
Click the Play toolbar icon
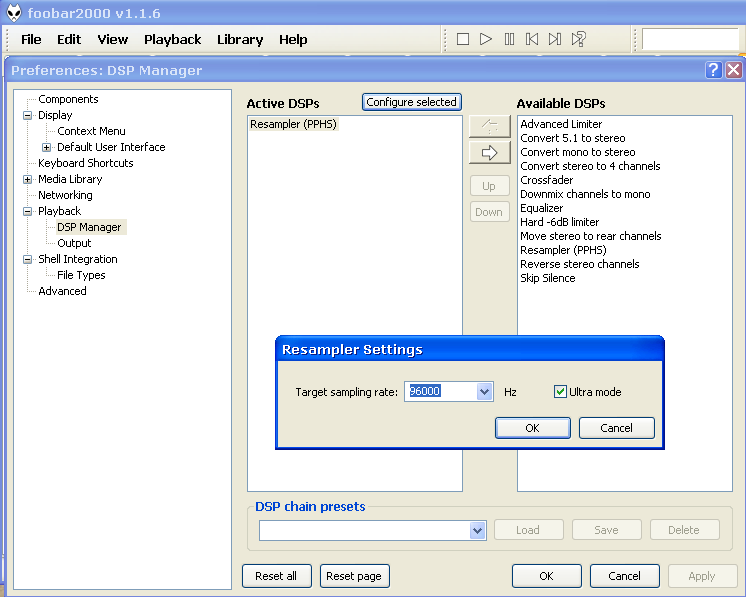[x=486, y=39]
